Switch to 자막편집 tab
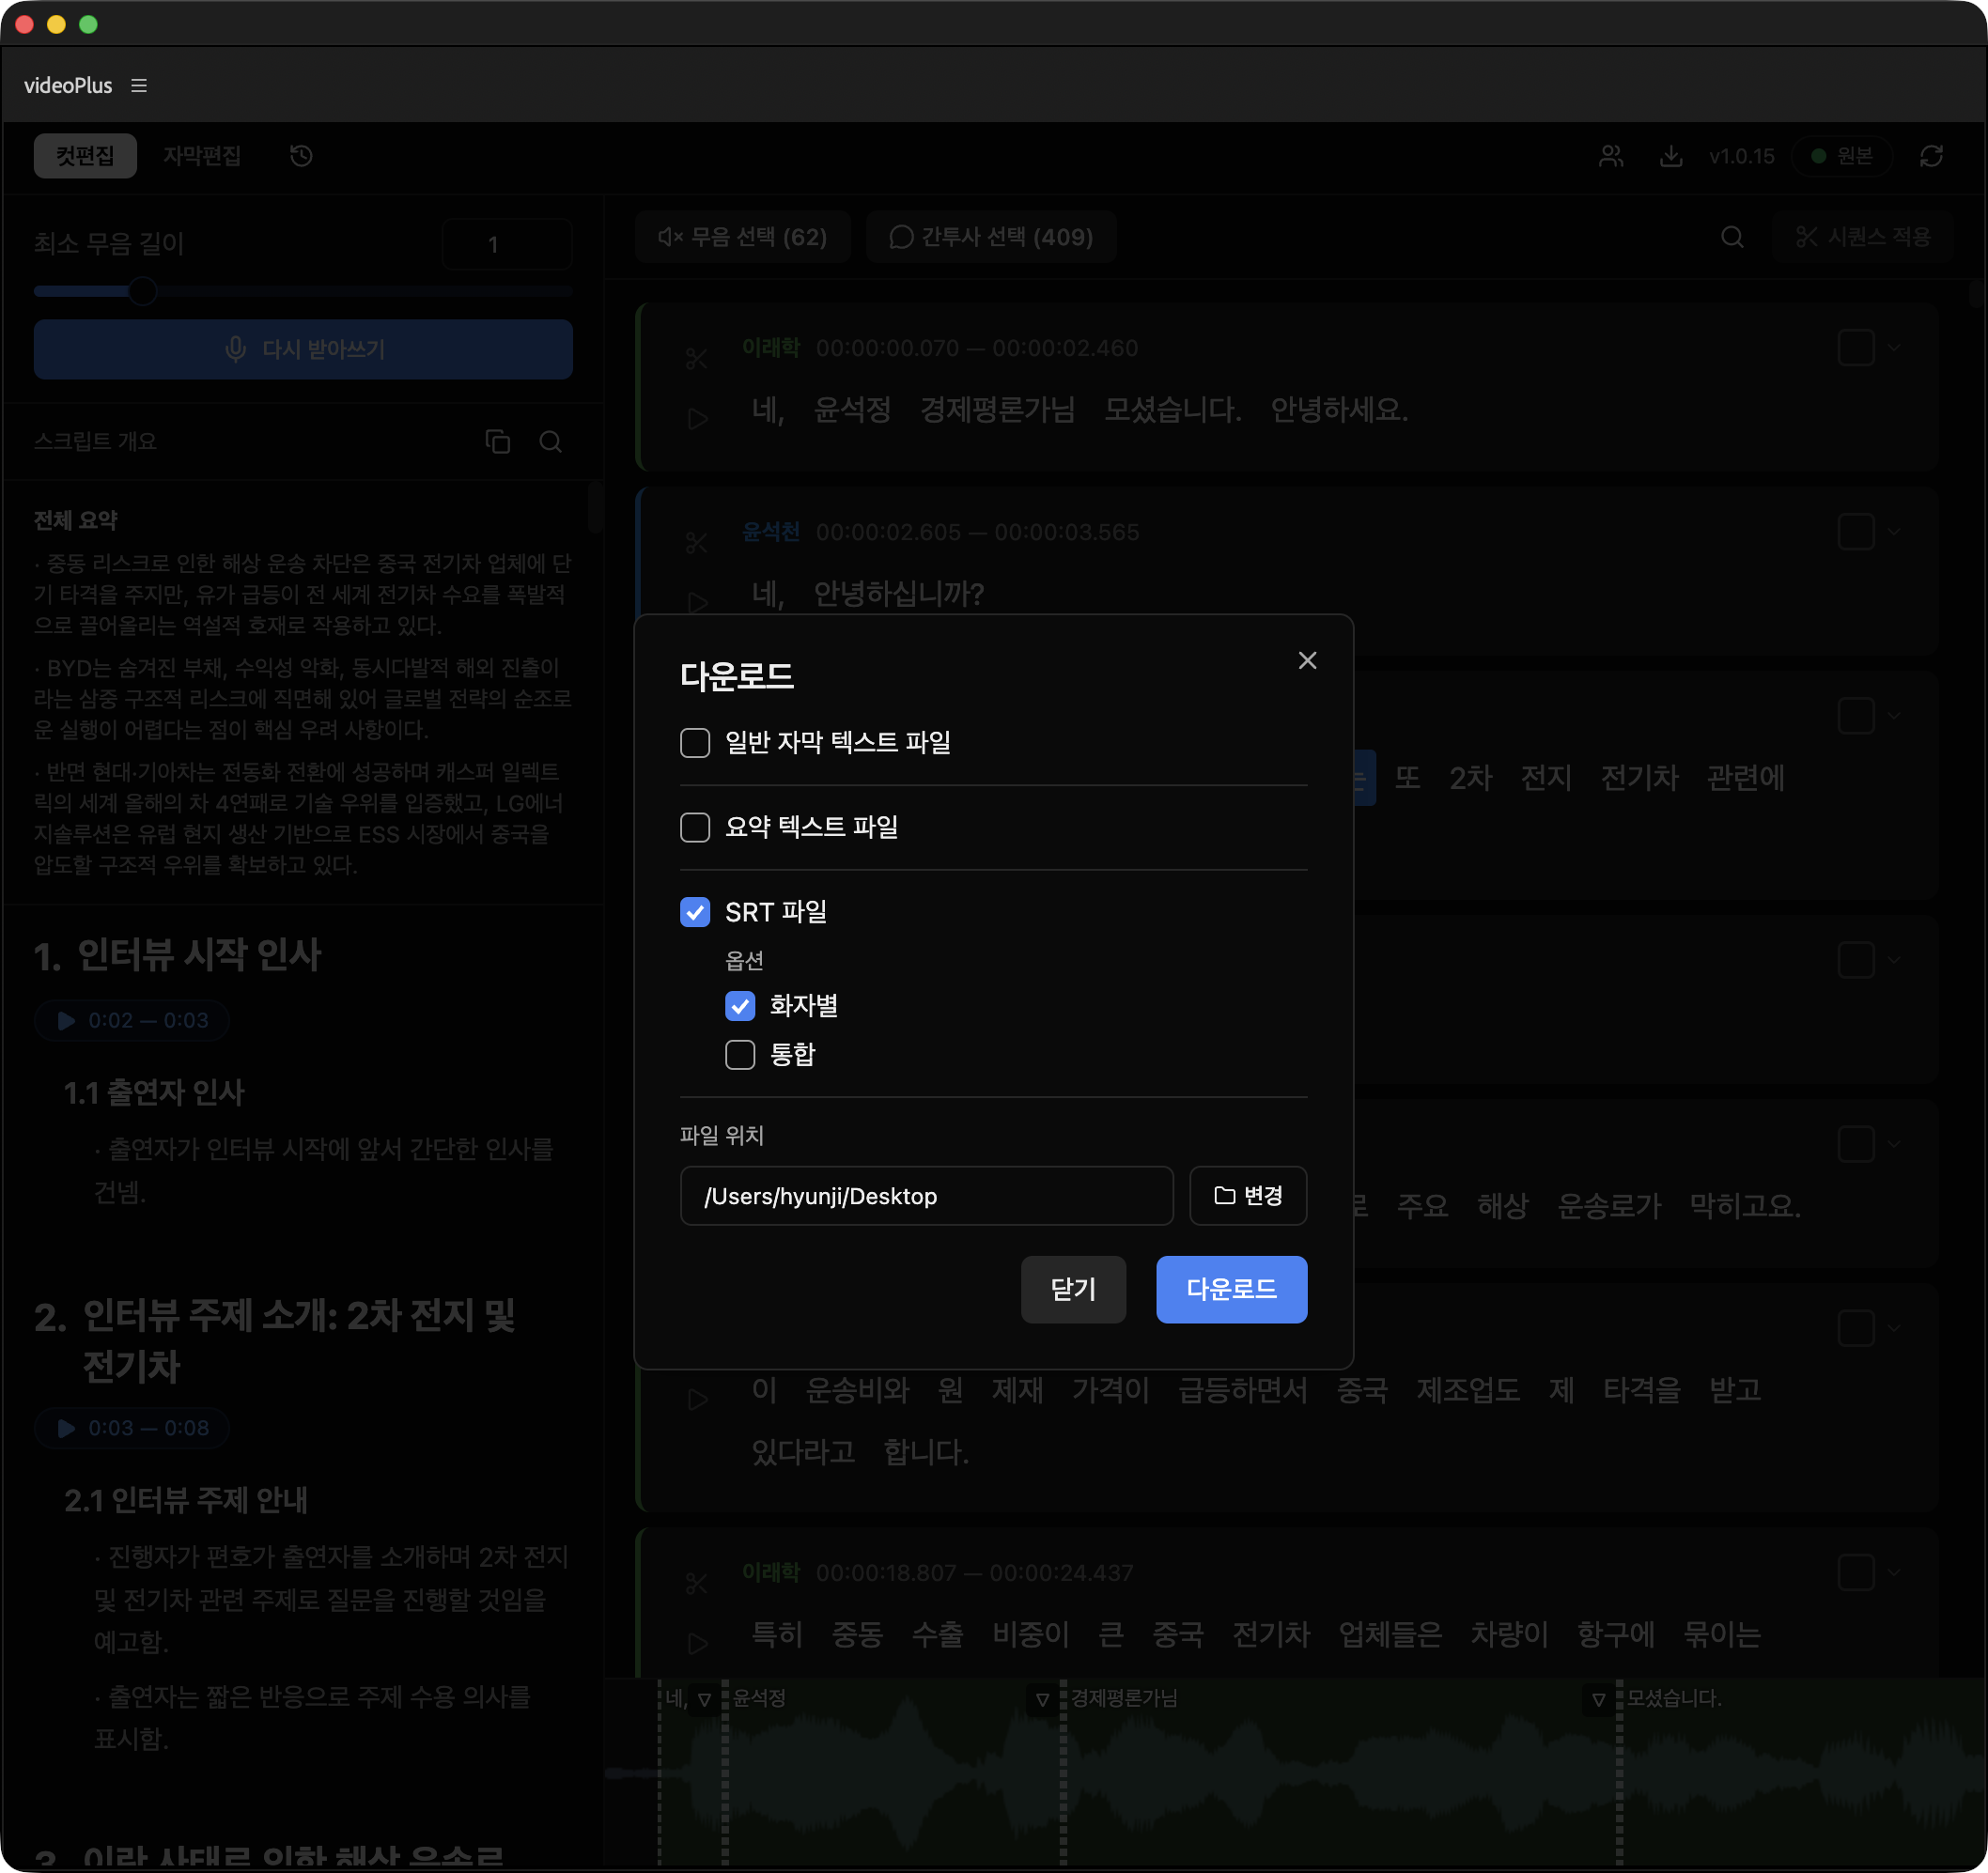Viewport: 1988px width, 1873px height. point(202,156)
